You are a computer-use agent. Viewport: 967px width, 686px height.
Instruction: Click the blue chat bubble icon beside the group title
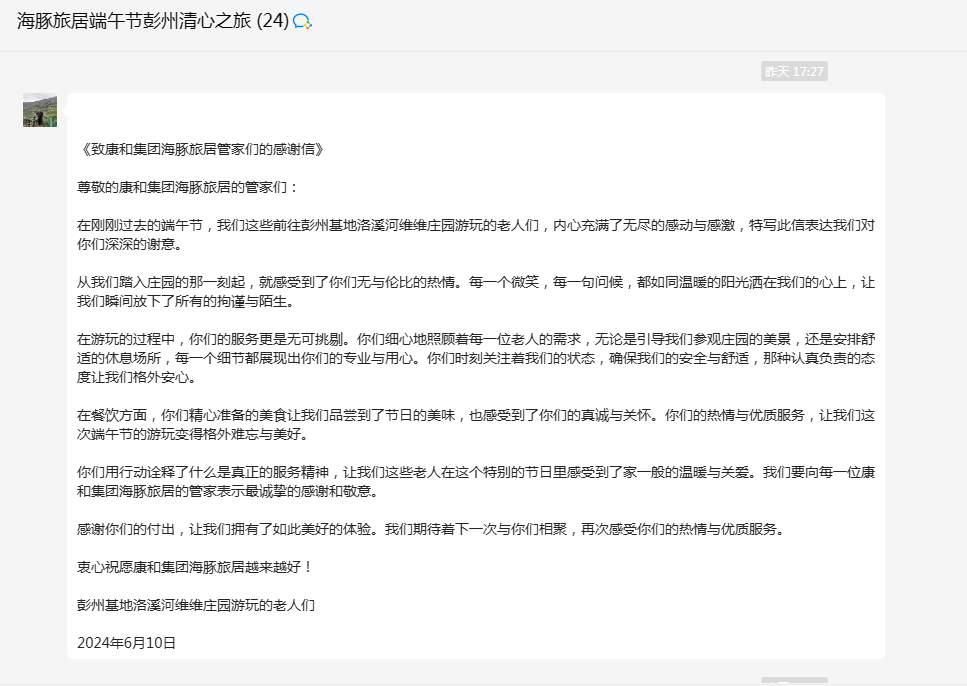pyautogui.click(x=302, y=22)
